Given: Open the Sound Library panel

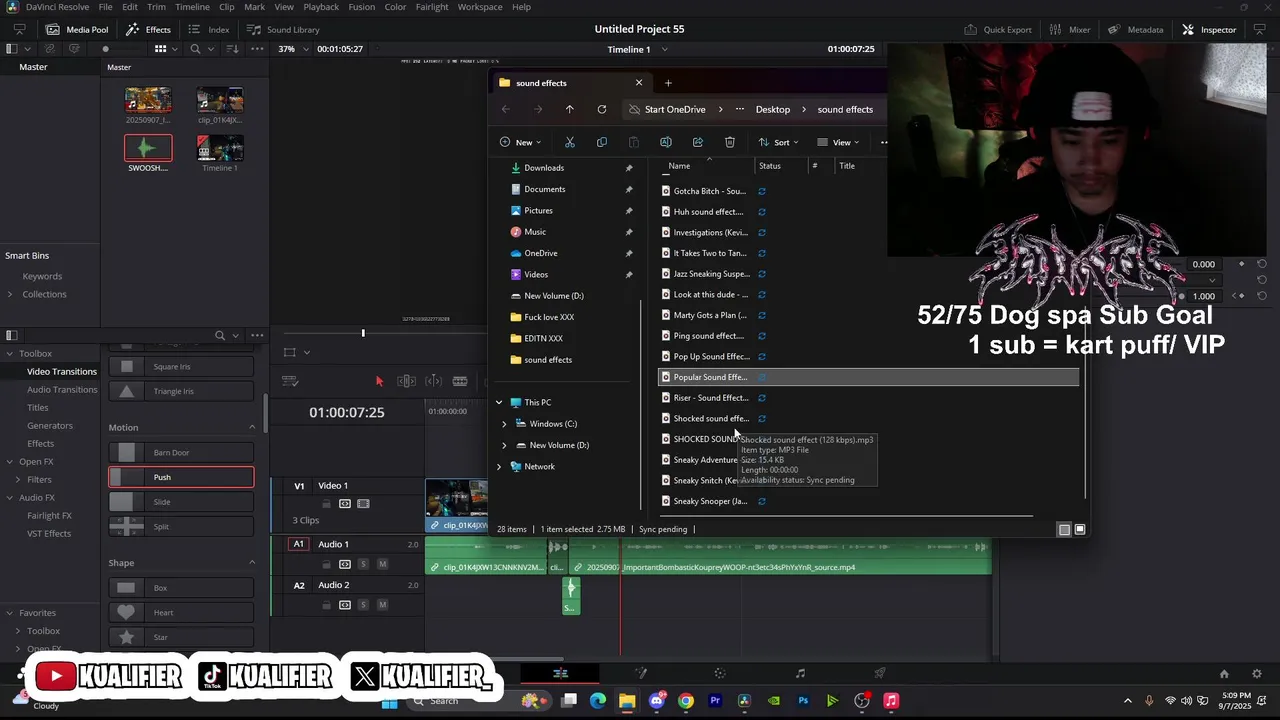Looking at the screenshot, I should pyautogui.click(x=283, y=29).
